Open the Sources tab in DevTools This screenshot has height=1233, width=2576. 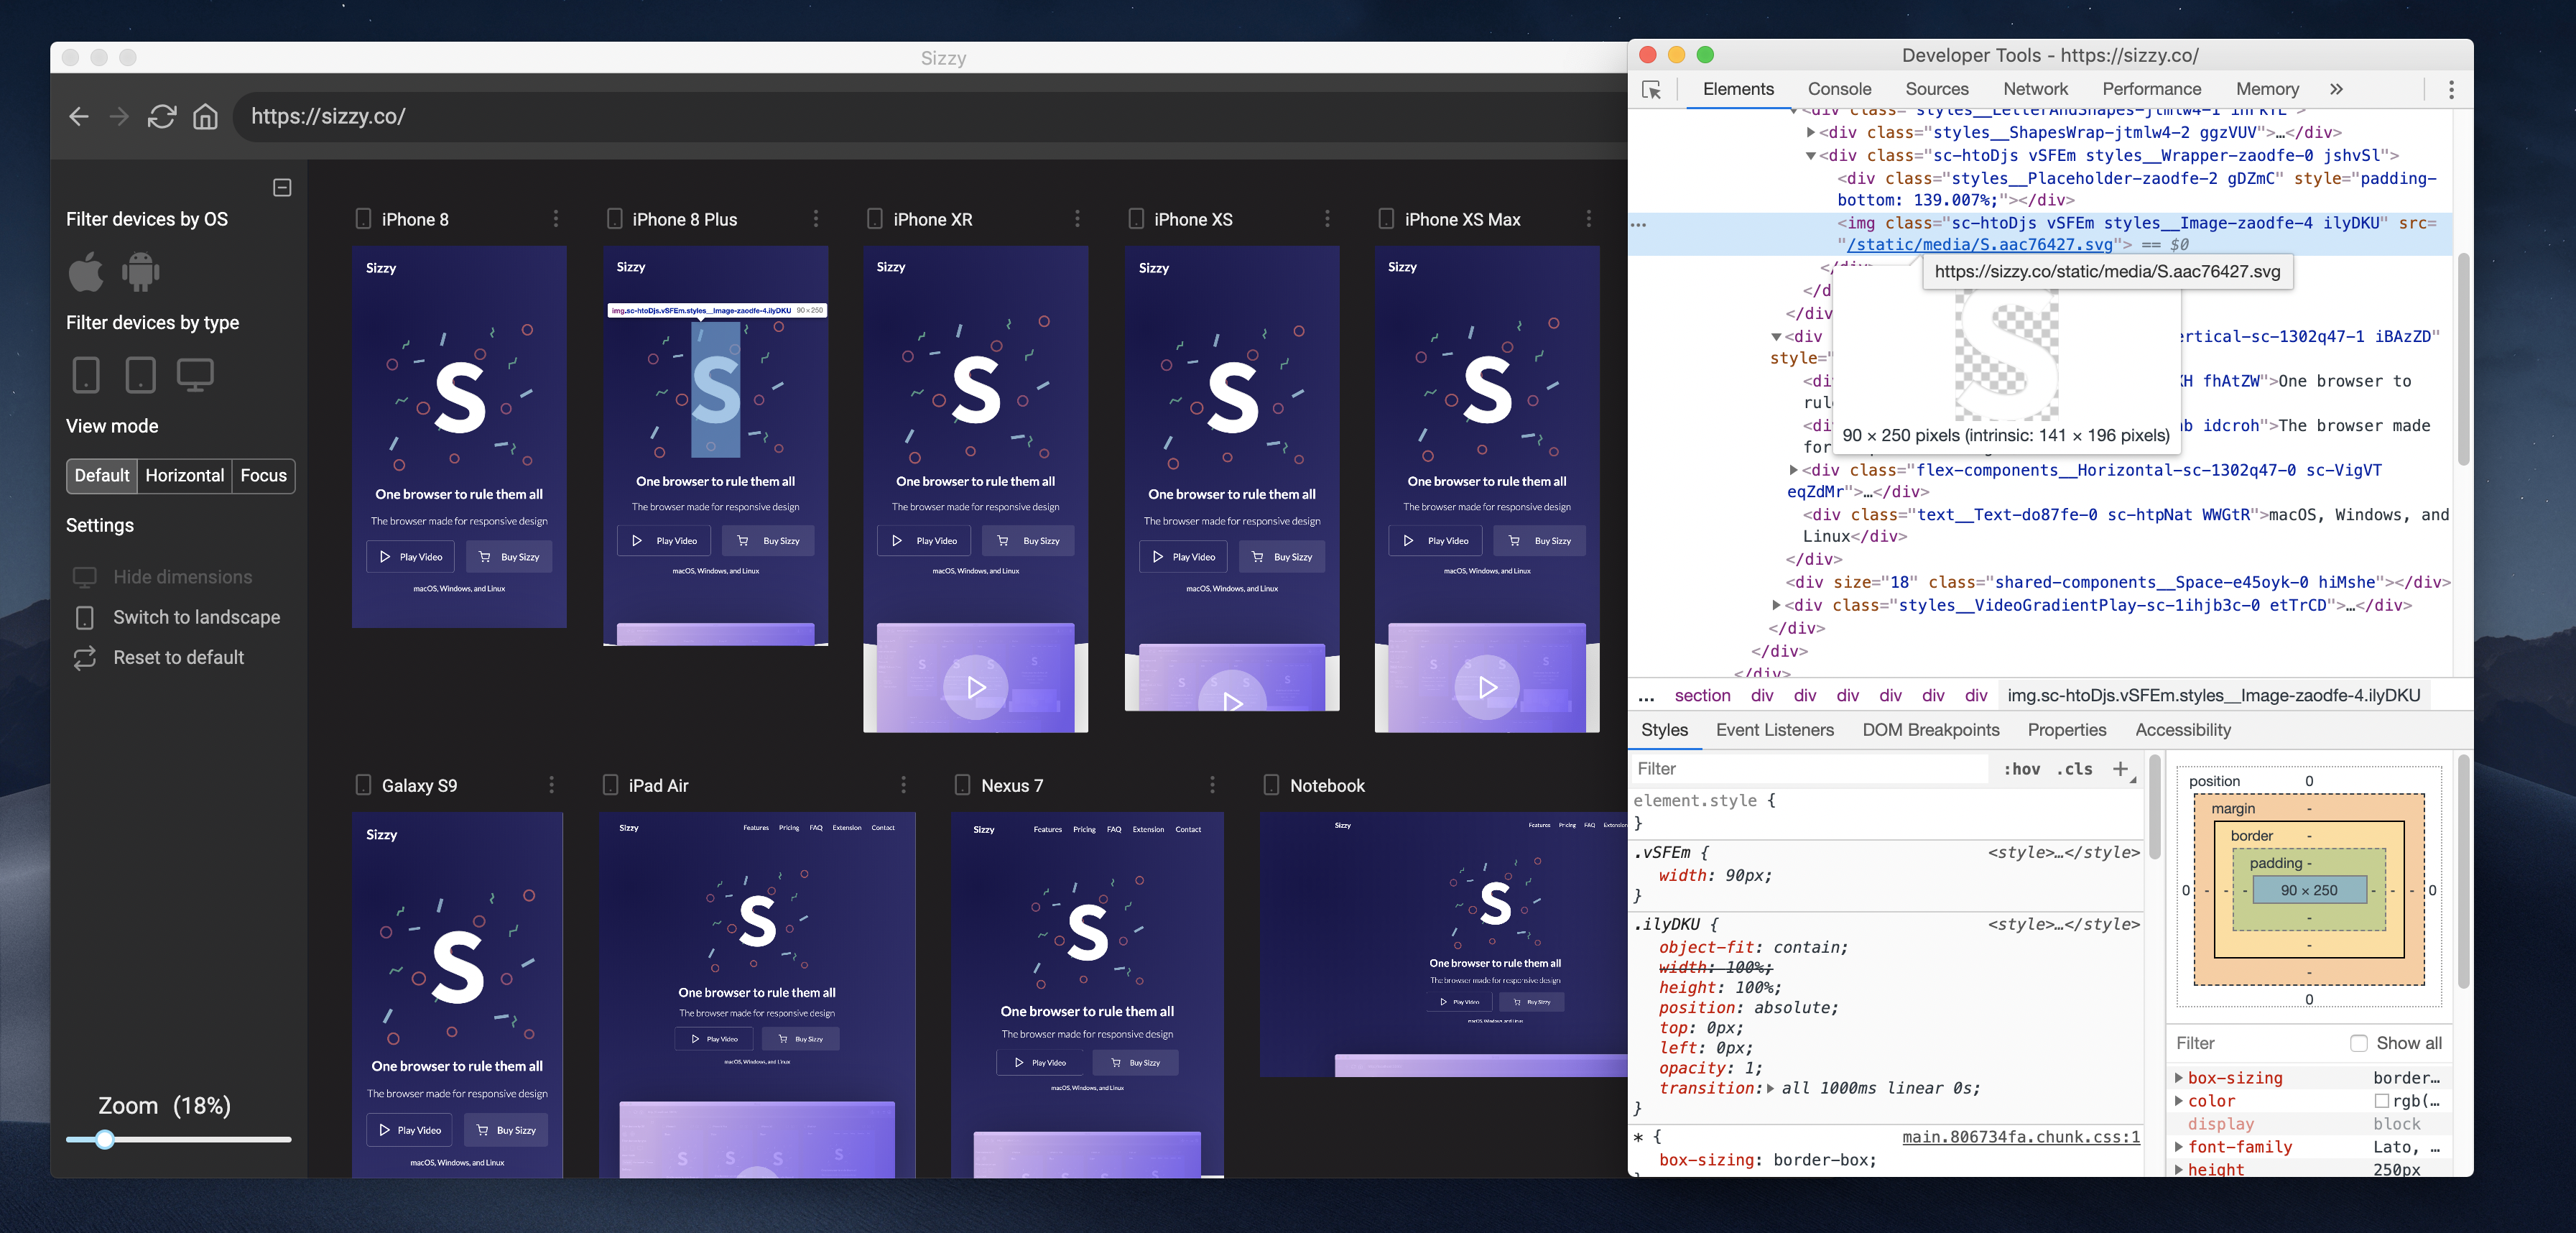pyautogui.click(x=1937, y=89)
